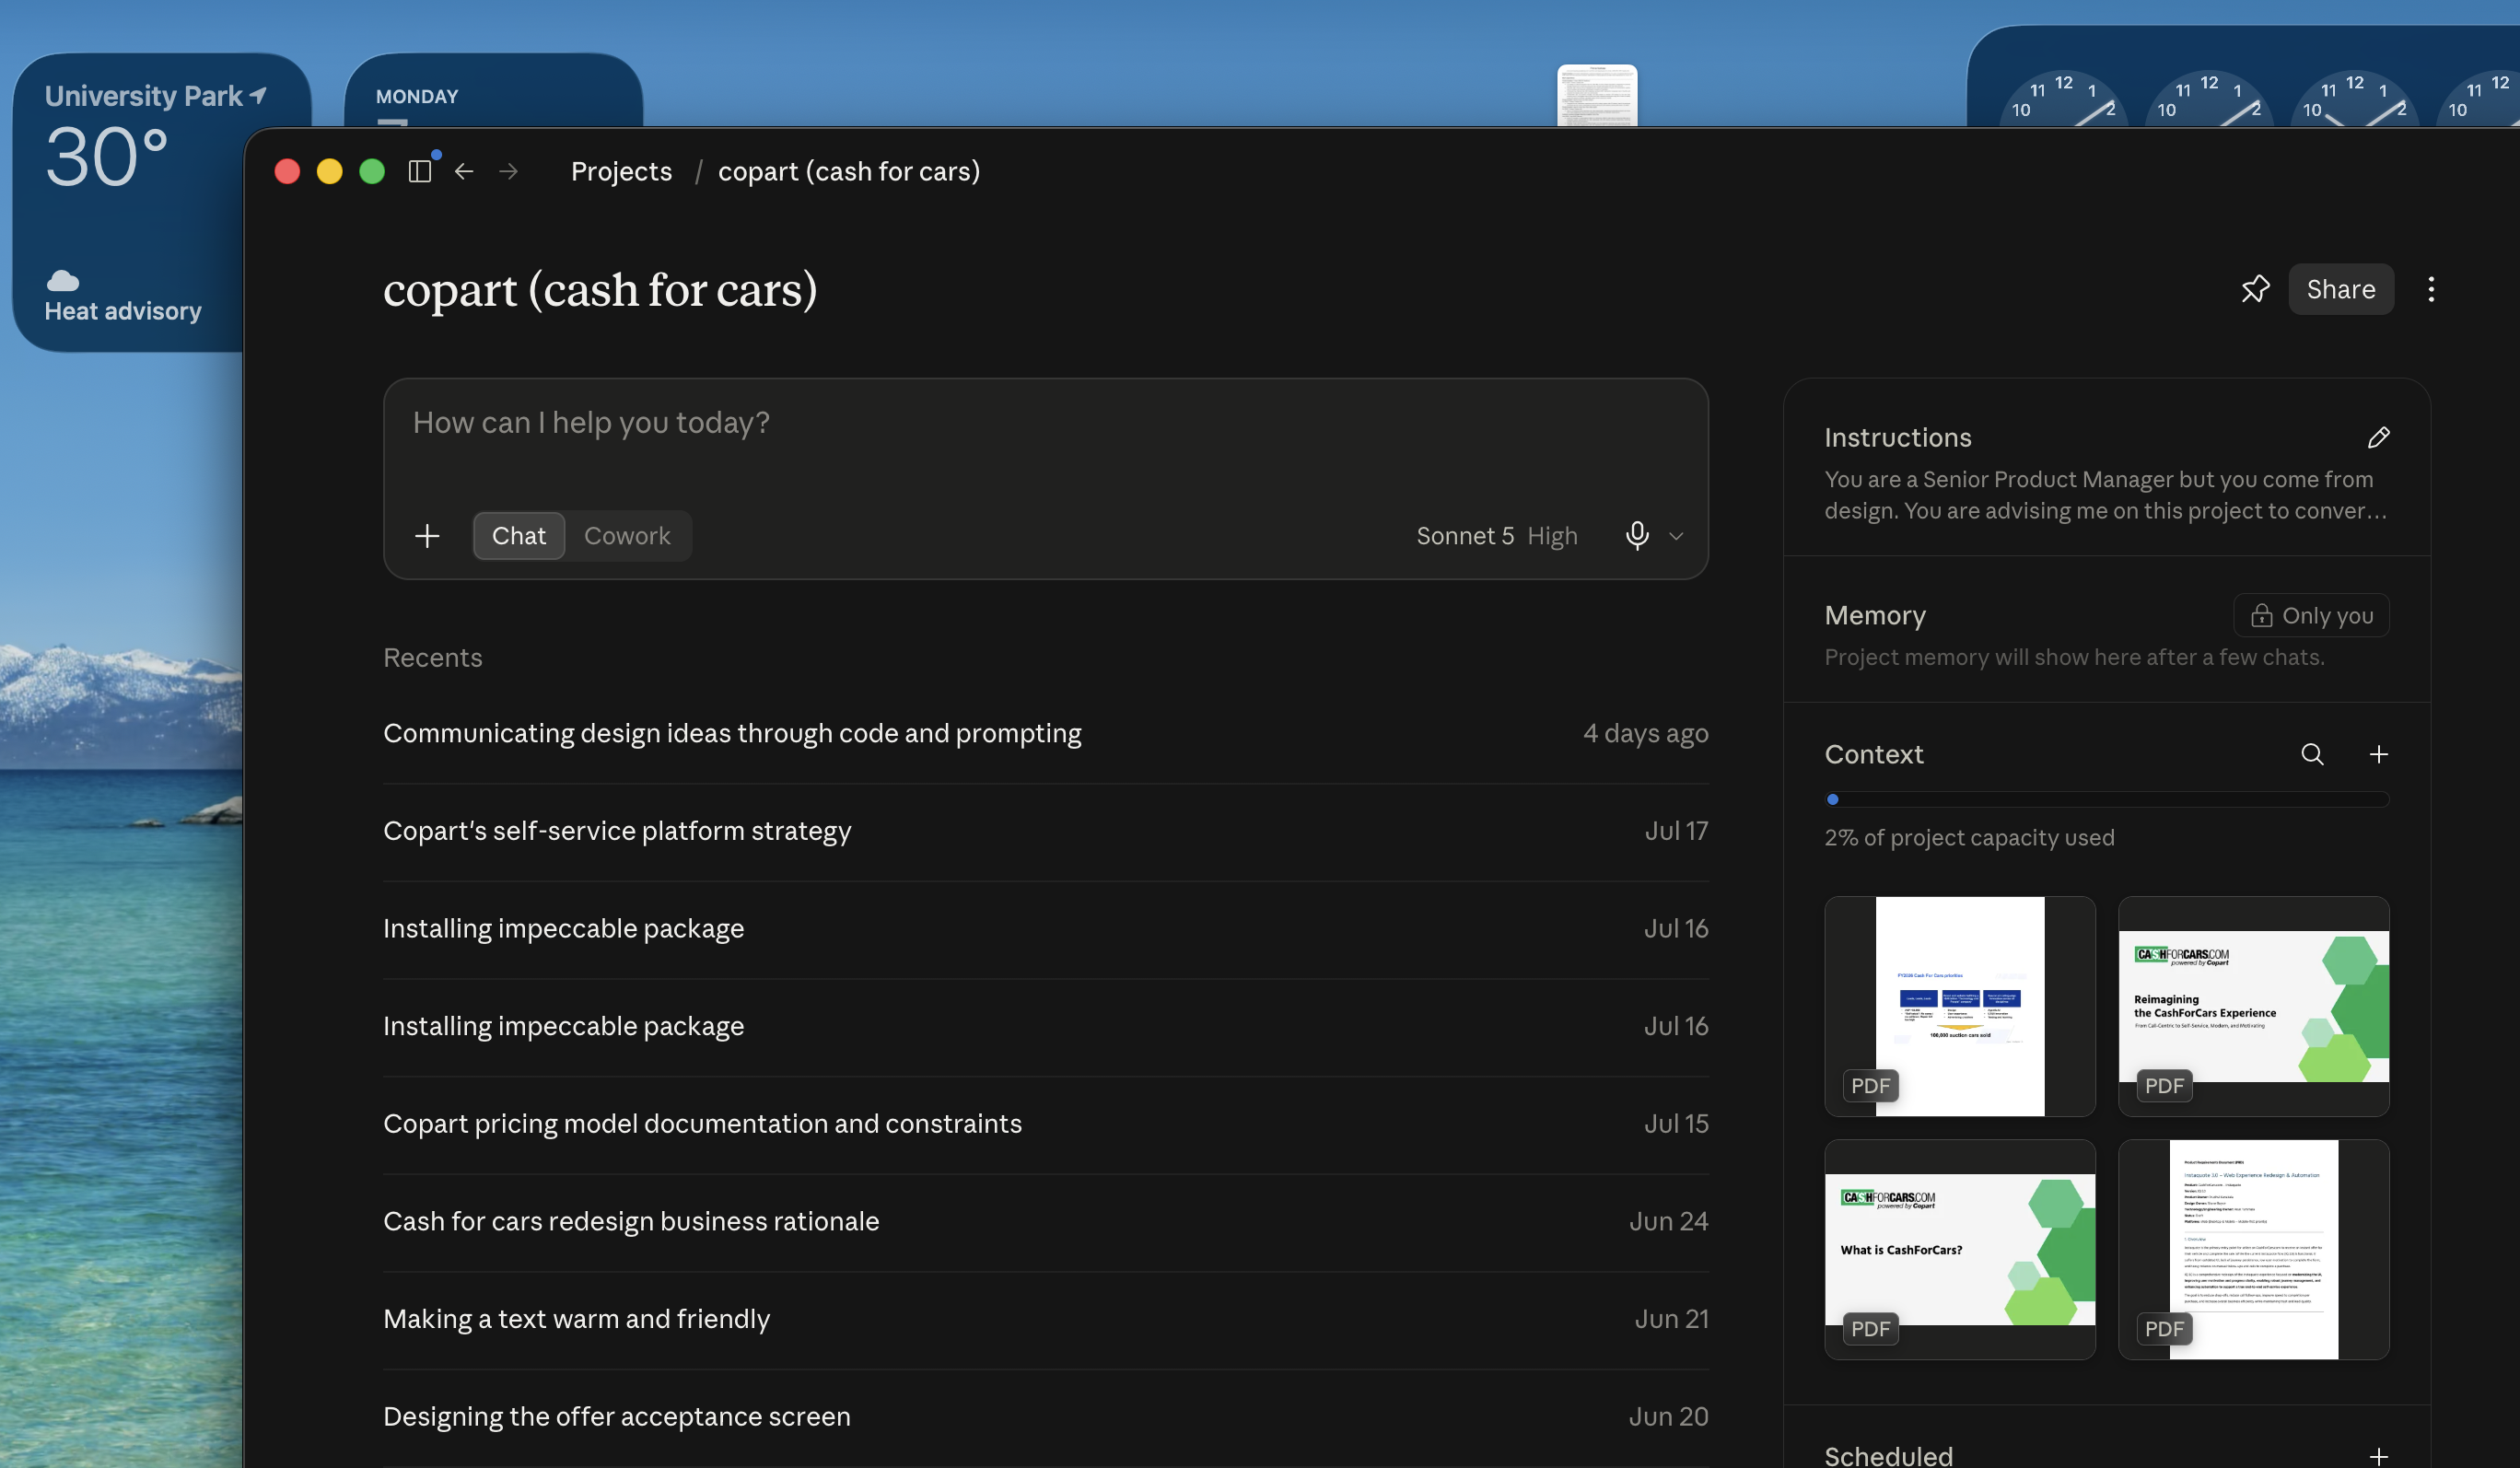Open What is CashForCars PDF thumbnail

(x=1959, y=1249)
